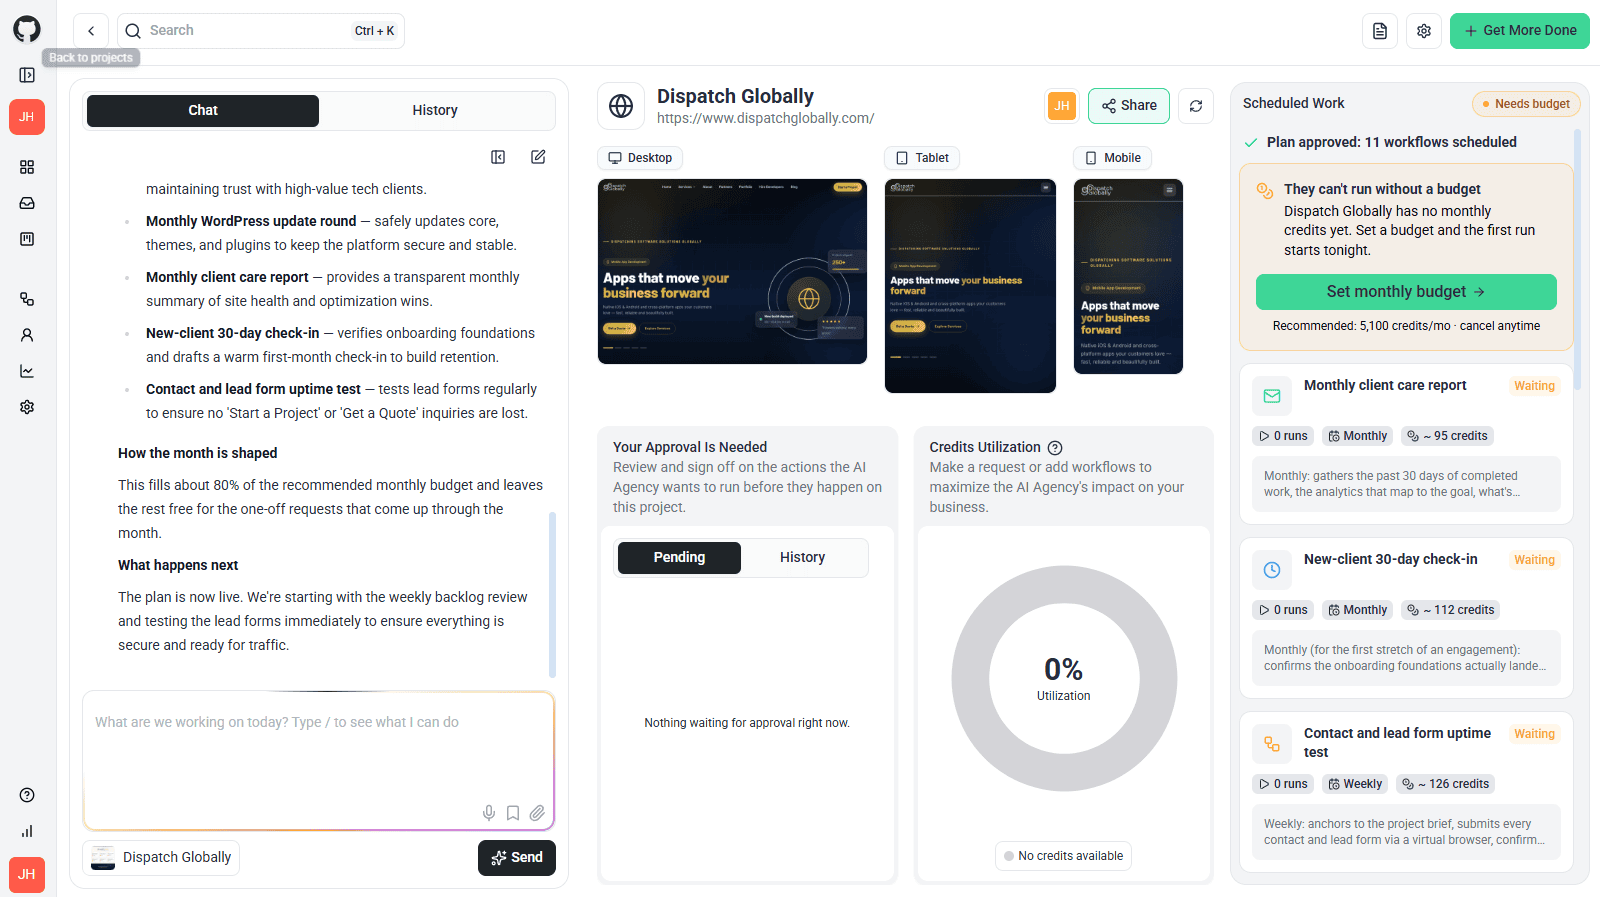
Task: Switch to the Chat tab
Action: point(203,111)
